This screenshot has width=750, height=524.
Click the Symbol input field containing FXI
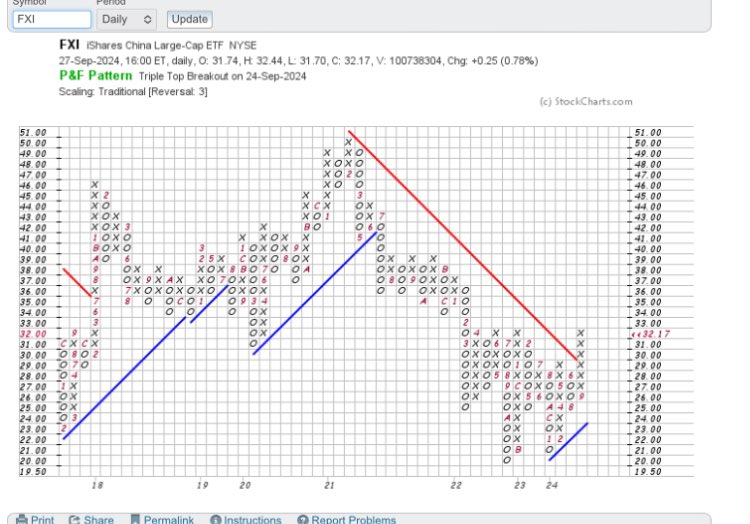[x=52, y=20]
